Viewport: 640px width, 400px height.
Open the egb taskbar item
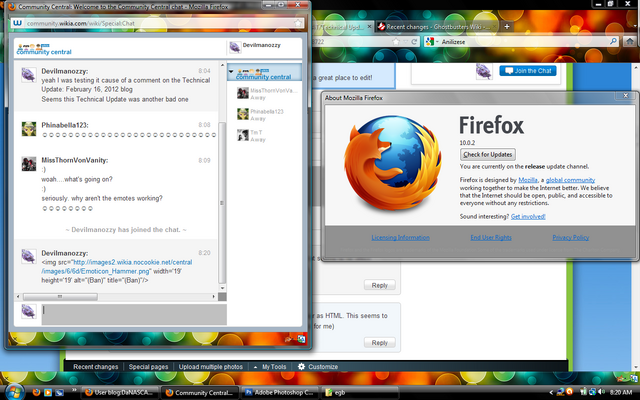click(x=360, y=393)
